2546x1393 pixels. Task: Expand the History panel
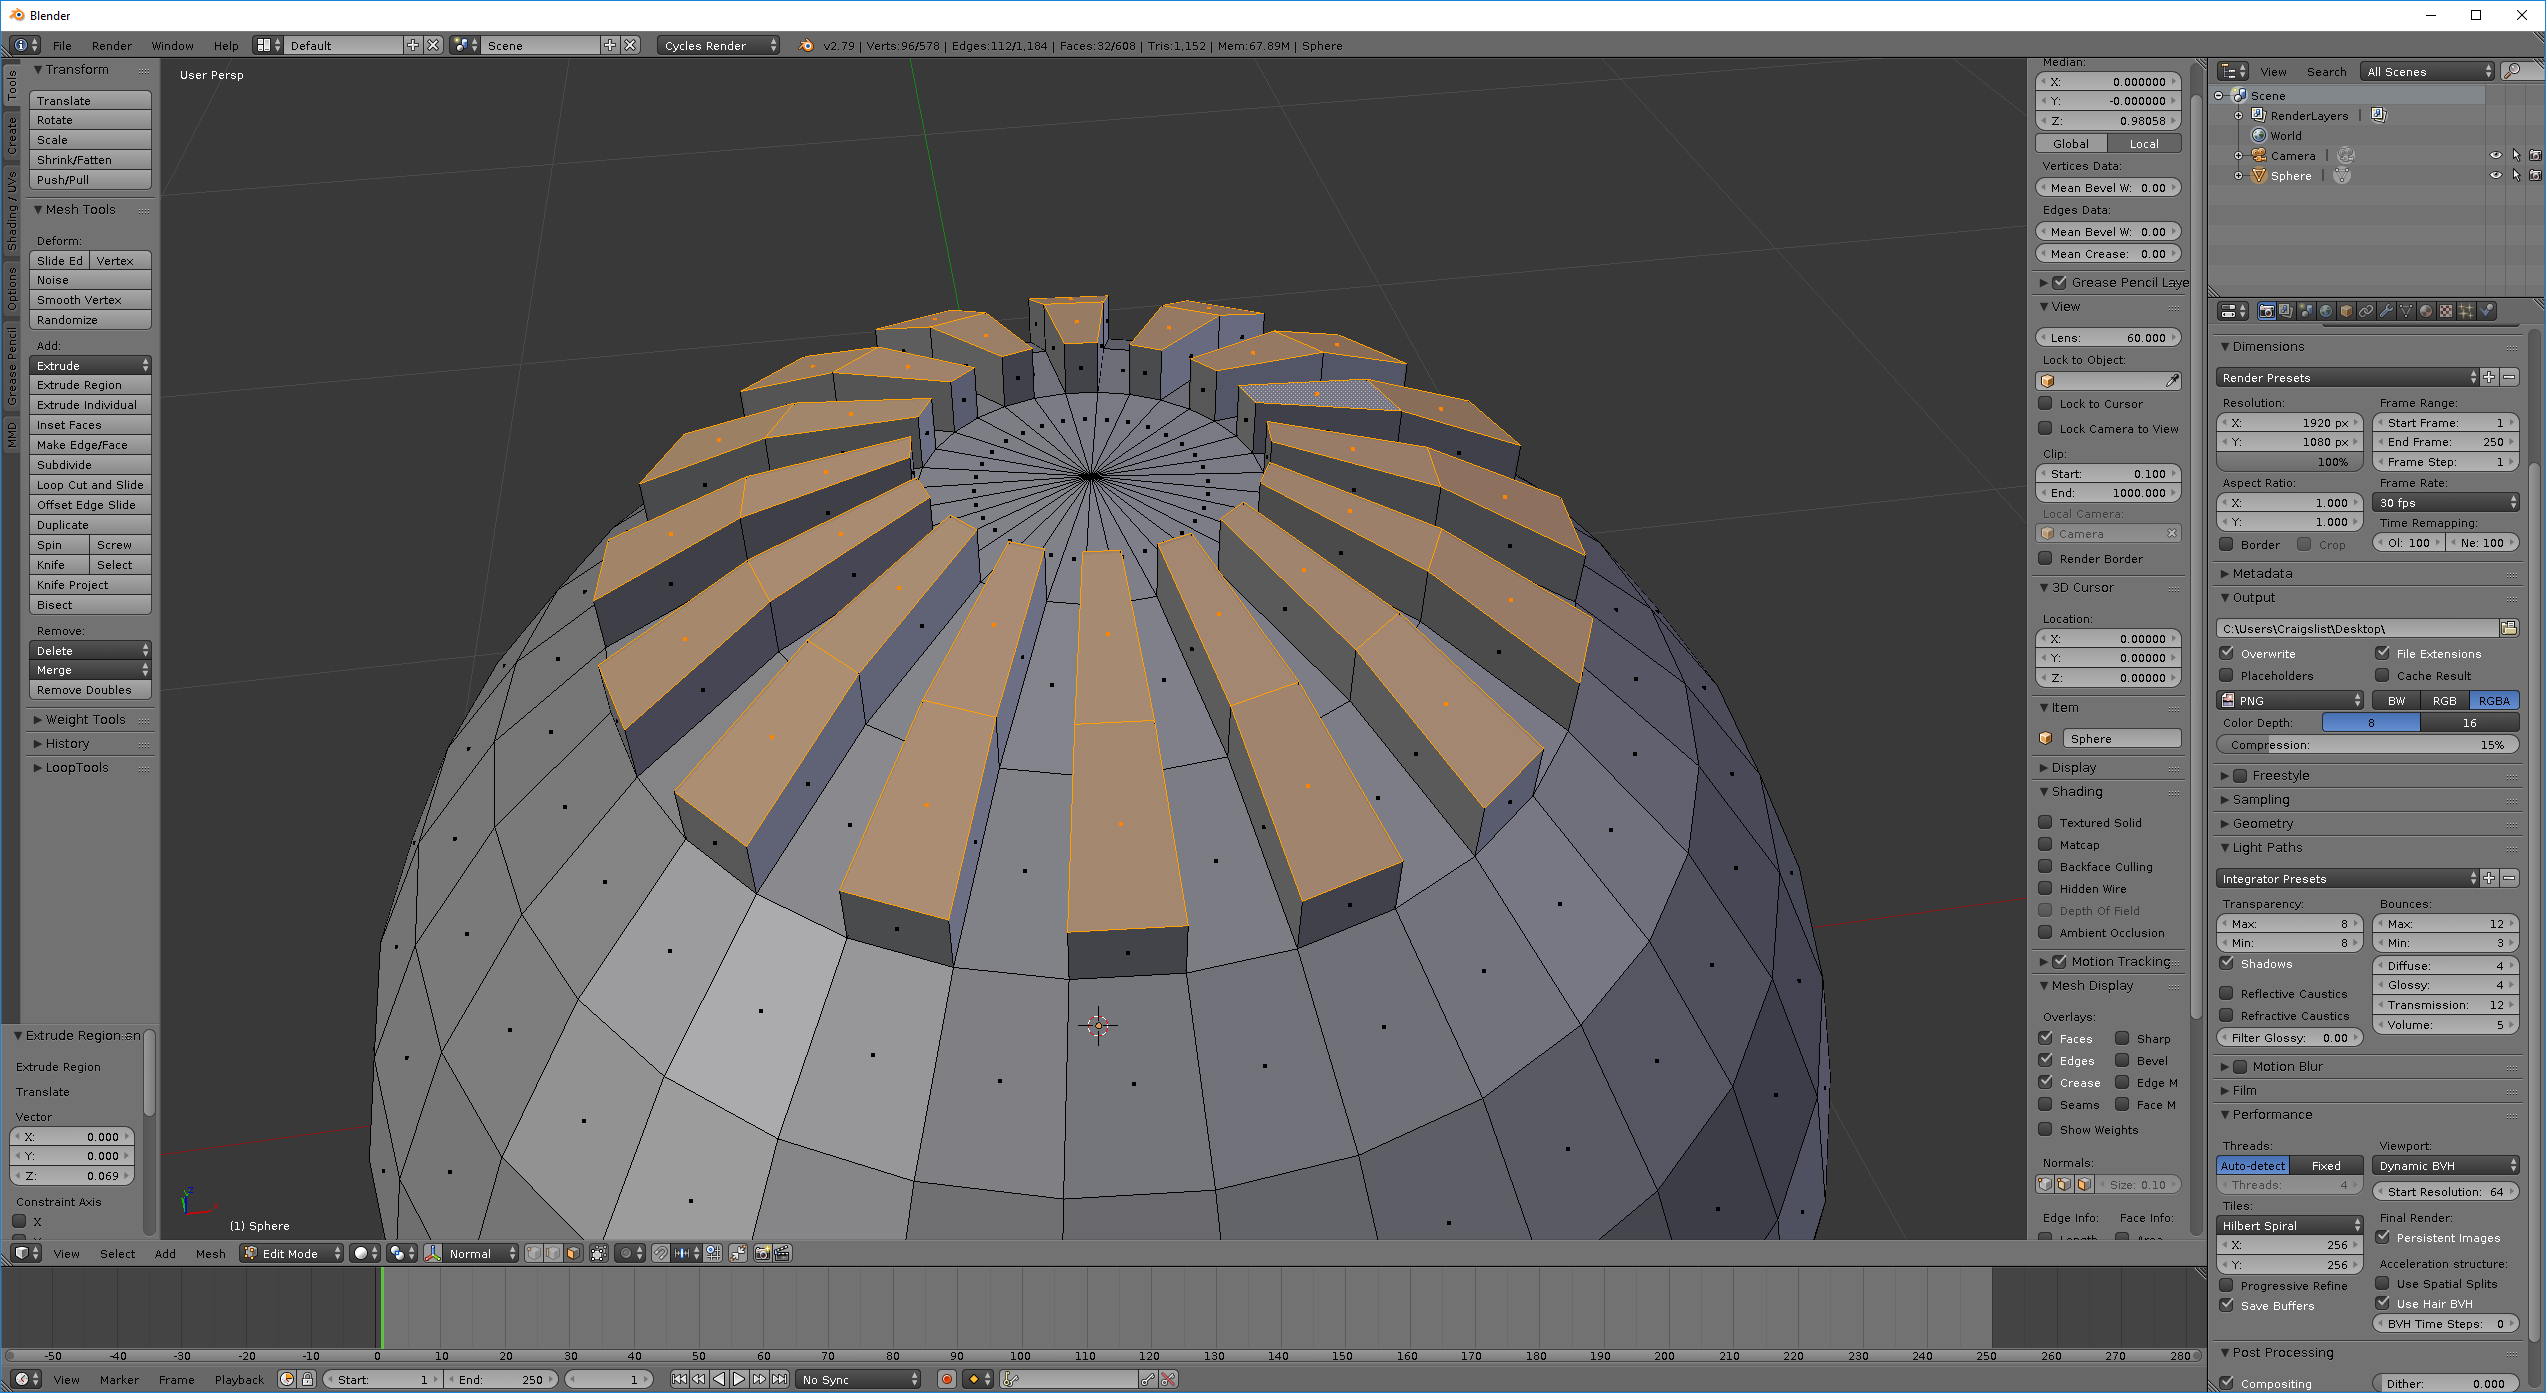tap(68, 743)
